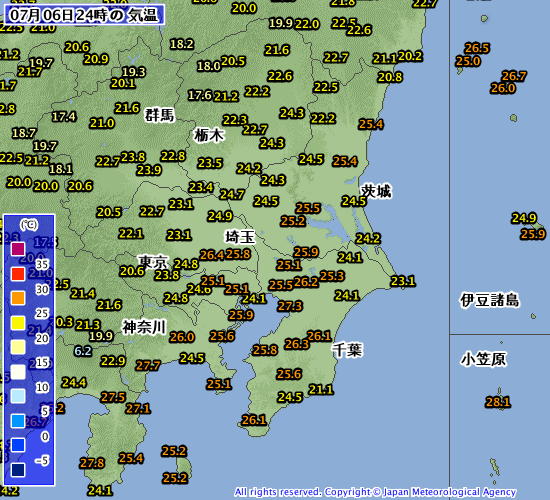Select the 千葉 prefecture label
550x500 pixels.
coord(347,350)
